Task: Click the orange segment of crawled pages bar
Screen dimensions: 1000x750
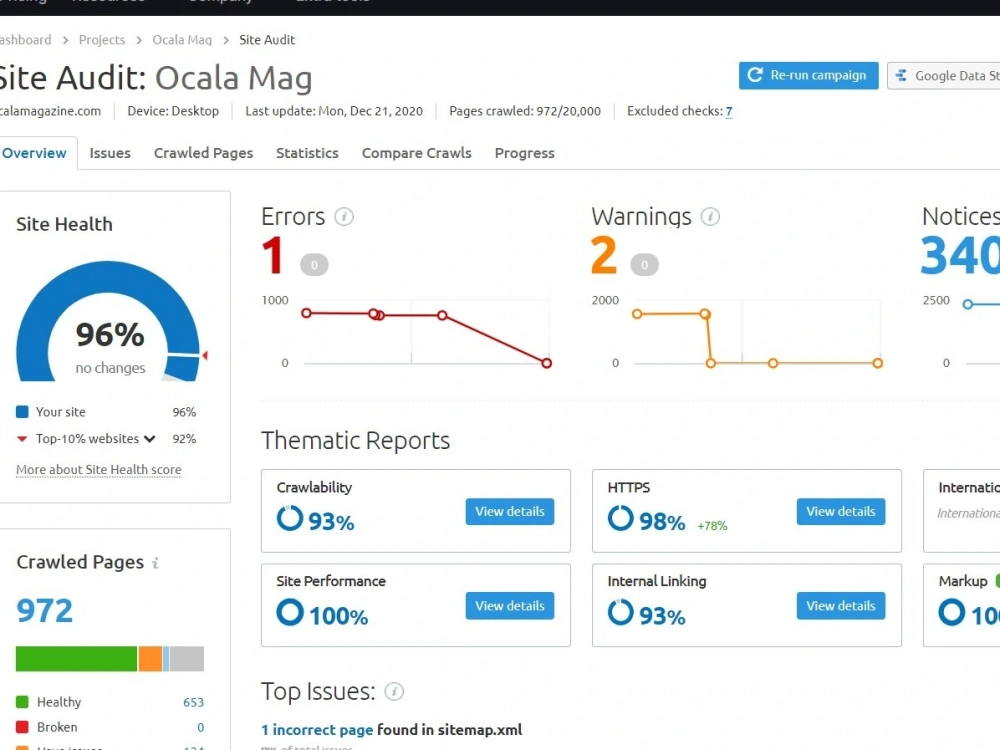Action: [x=151, y=659]
